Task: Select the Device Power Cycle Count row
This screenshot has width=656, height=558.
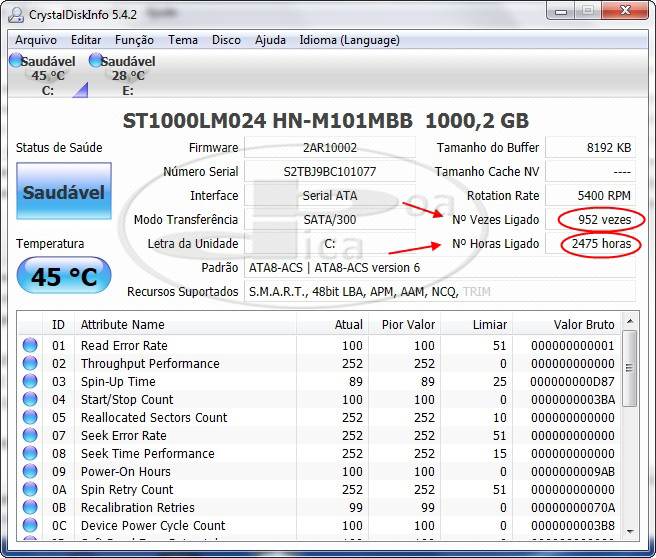Action: point(319,525)
